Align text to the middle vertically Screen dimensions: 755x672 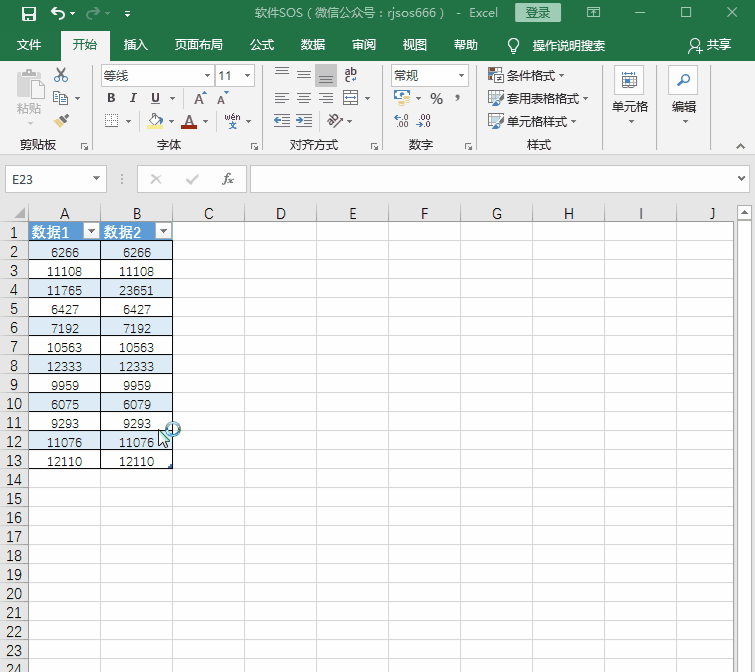click(x=304, y=75)
